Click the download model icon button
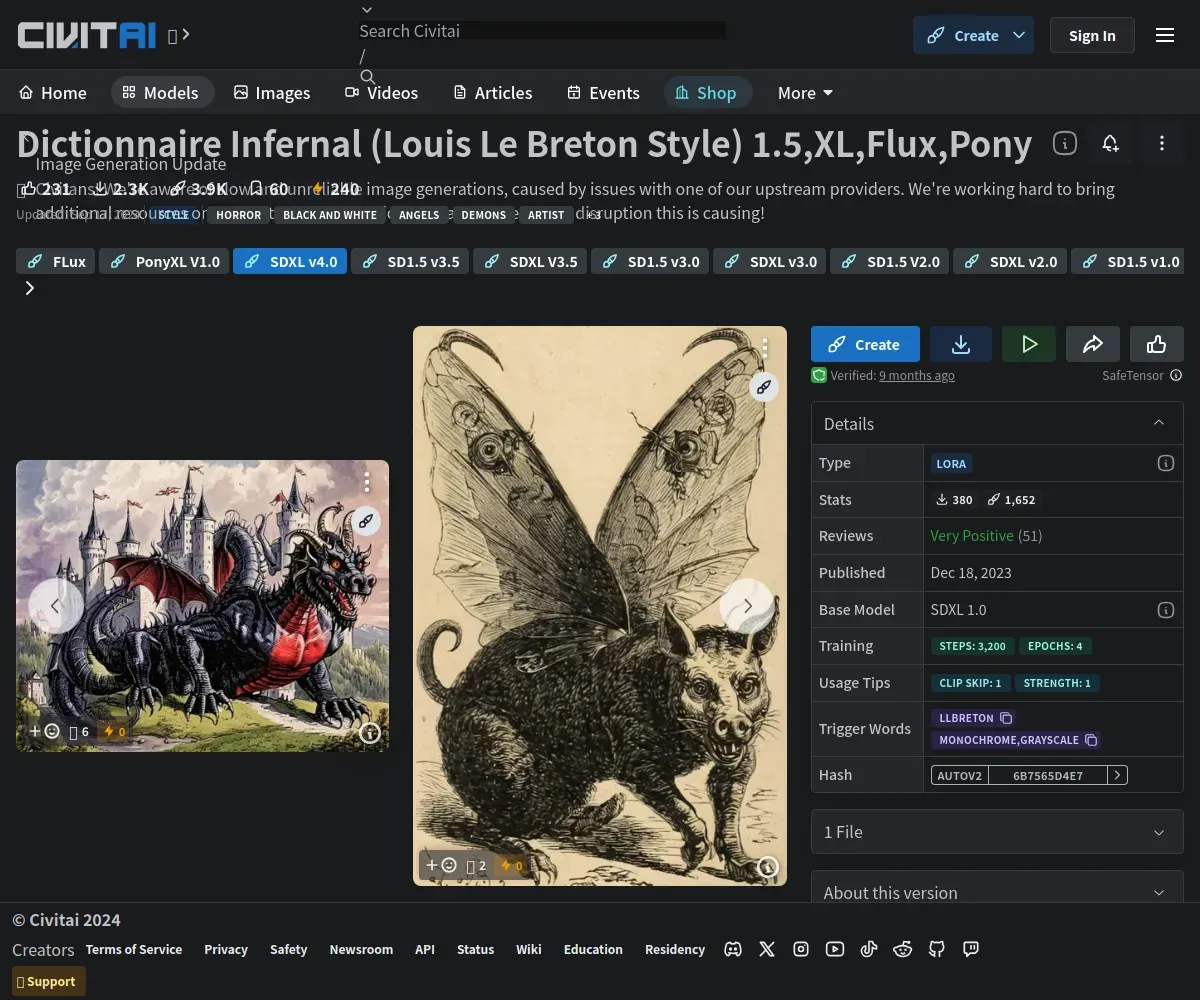This screenshot has height=1000, width=1200. click(961, 344)
